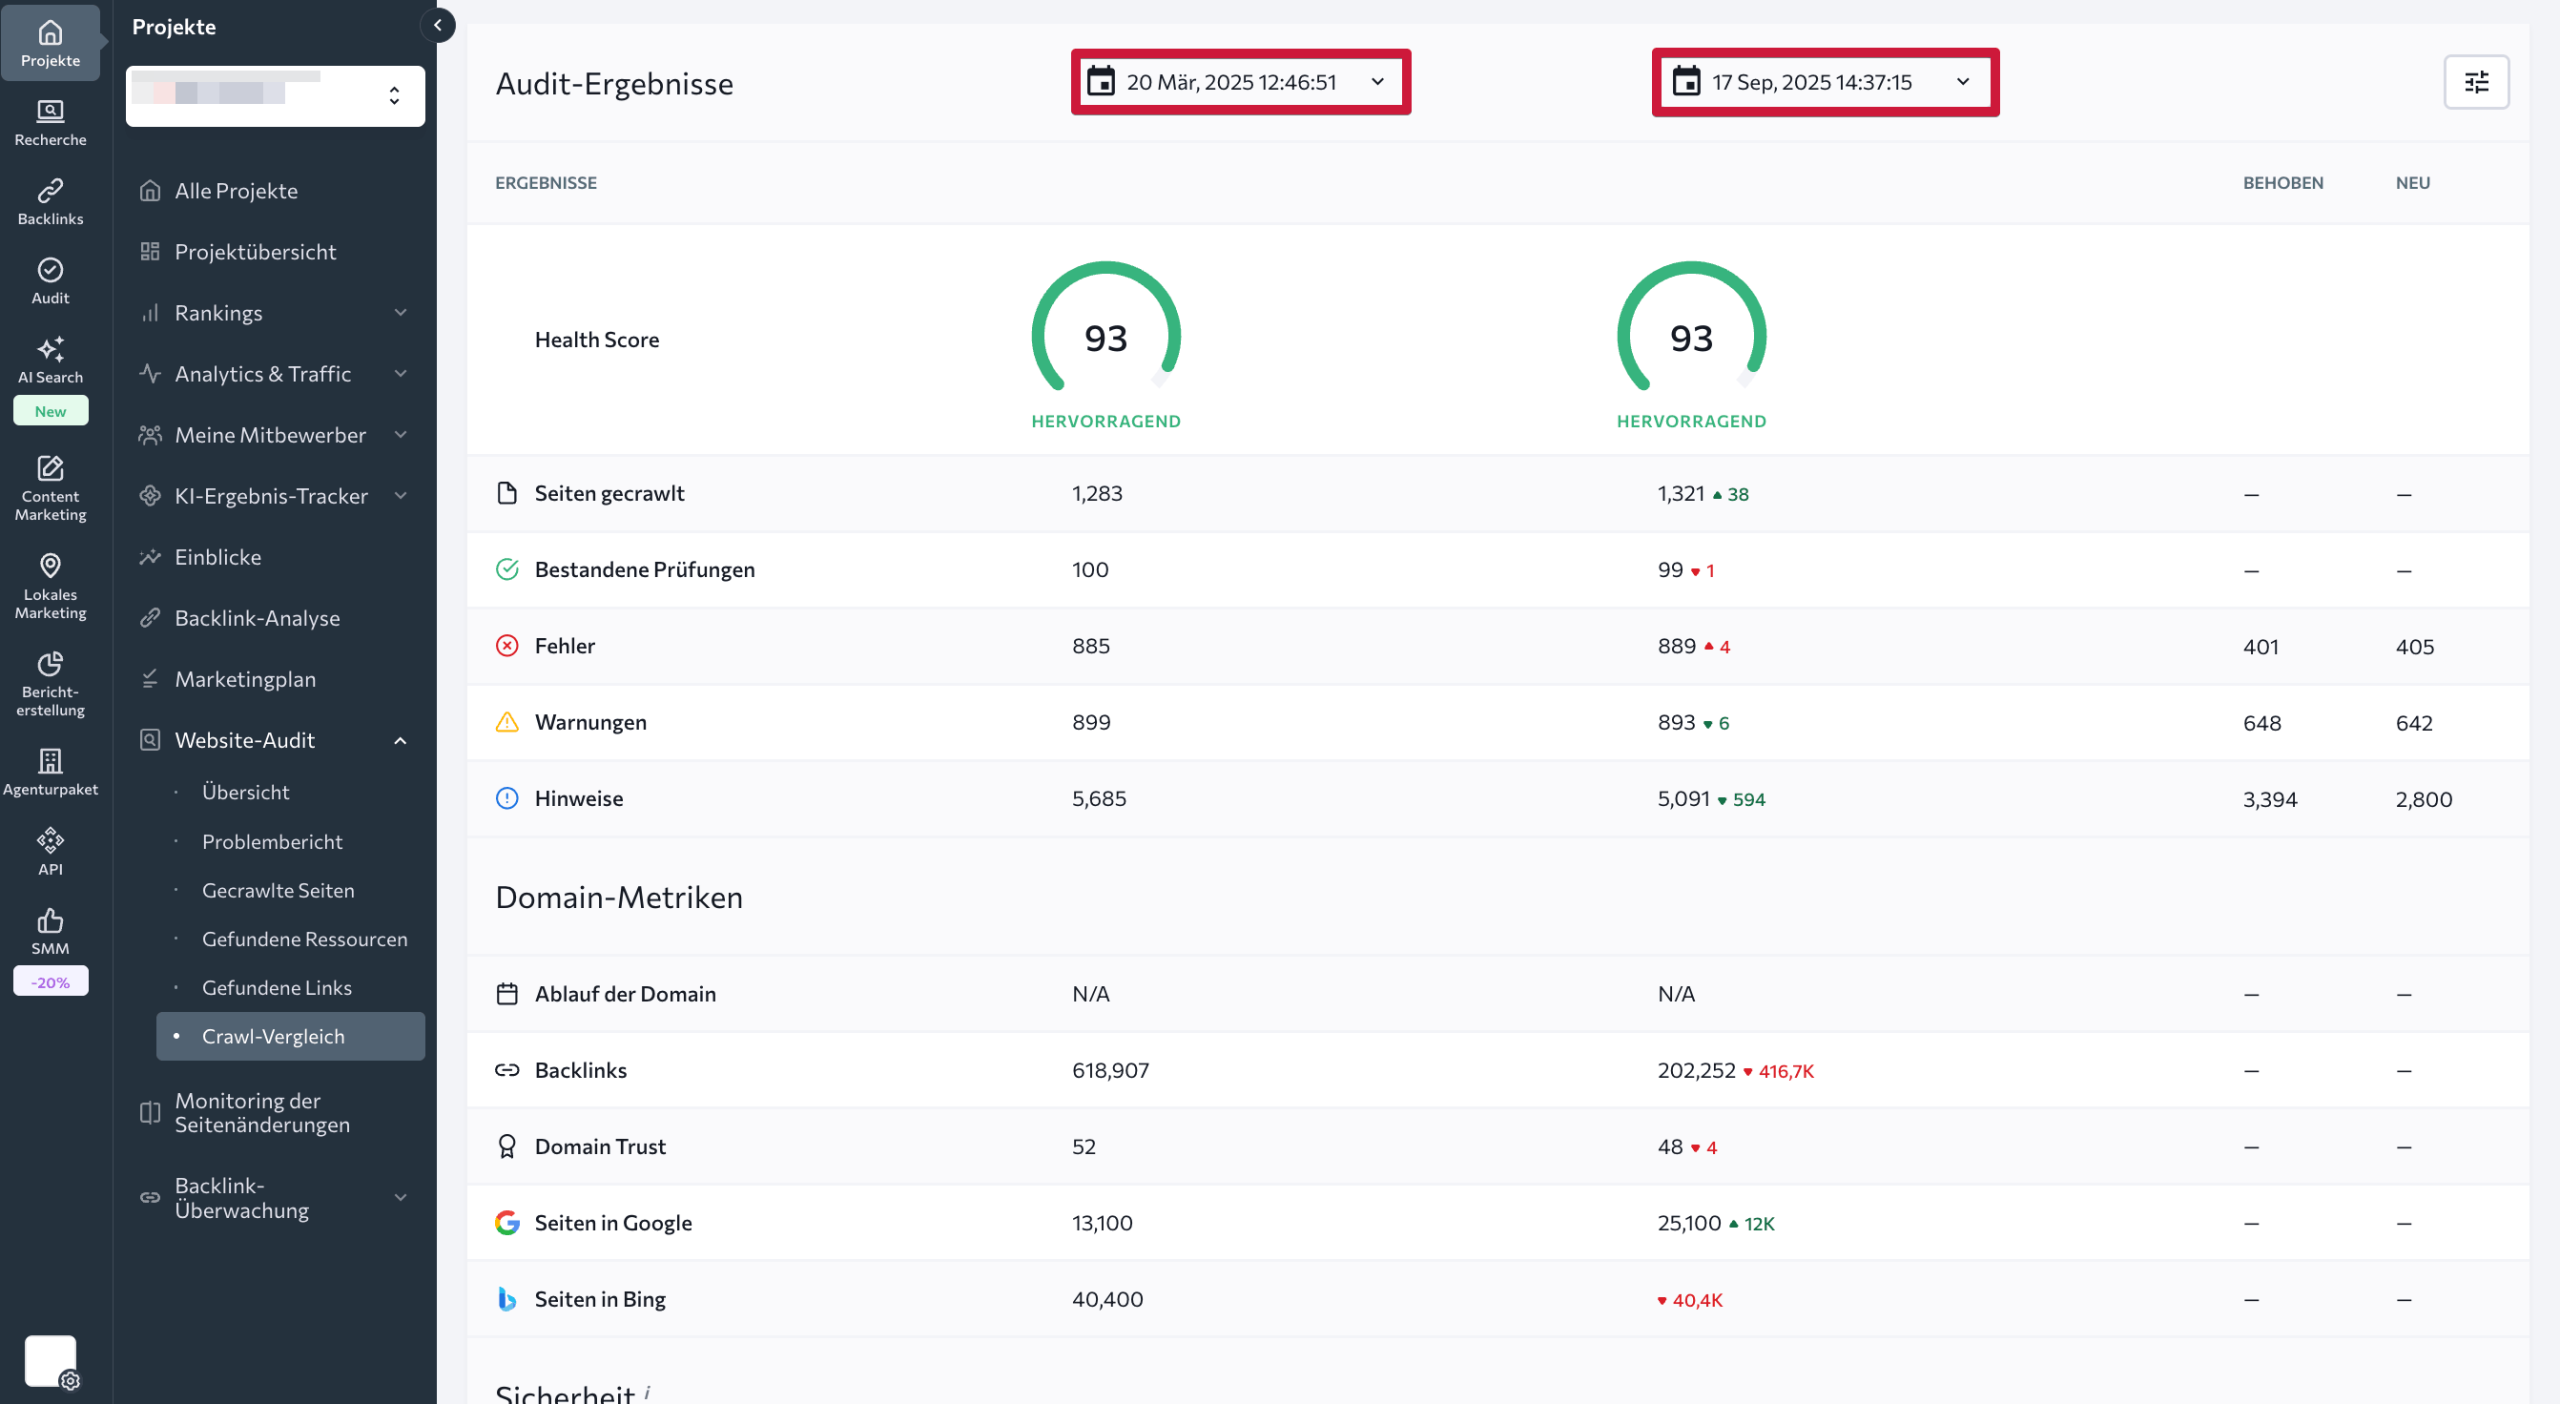Collapse the left sidebar panel
The image size is (2560, 1404).
tap(438, 26)
